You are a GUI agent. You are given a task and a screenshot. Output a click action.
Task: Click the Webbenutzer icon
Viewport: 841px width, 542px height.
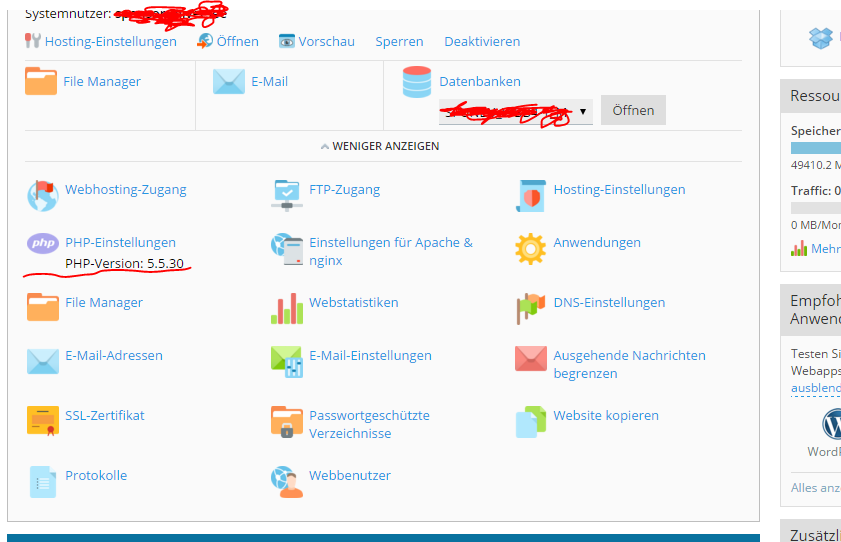point(287,481)
